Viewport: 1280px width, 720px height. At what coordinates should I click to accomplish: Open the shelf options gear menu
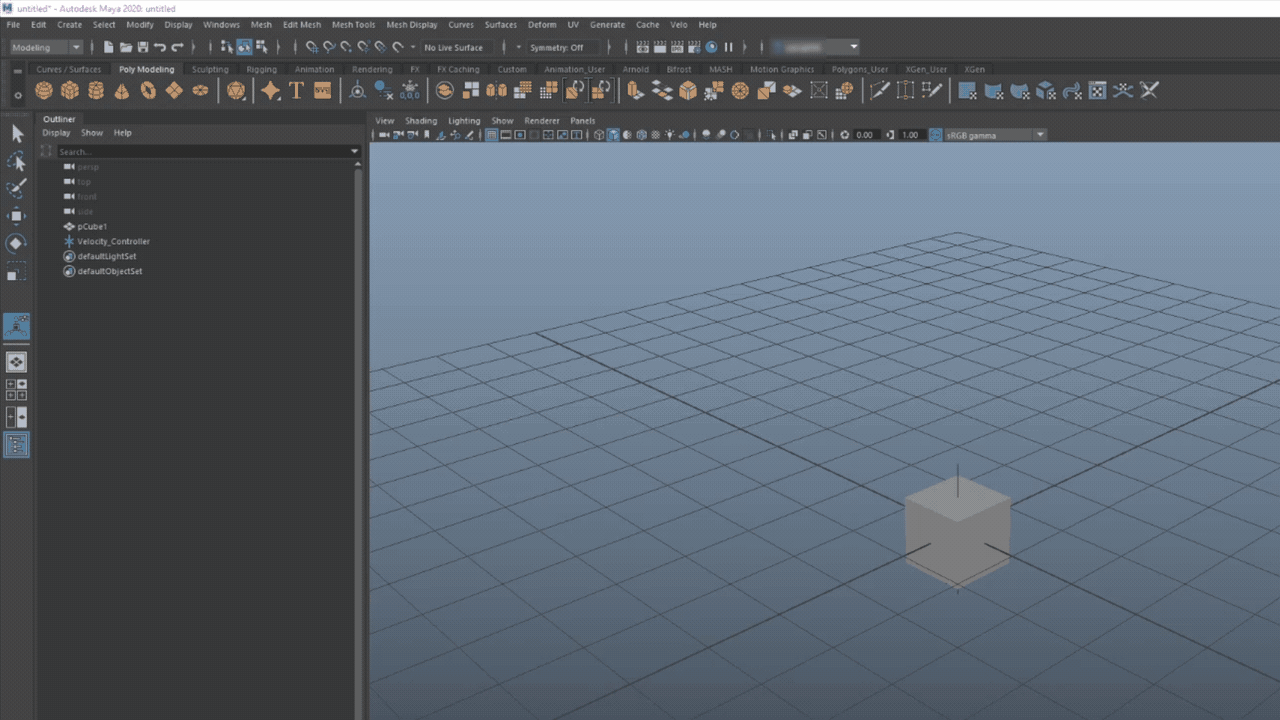17,96
